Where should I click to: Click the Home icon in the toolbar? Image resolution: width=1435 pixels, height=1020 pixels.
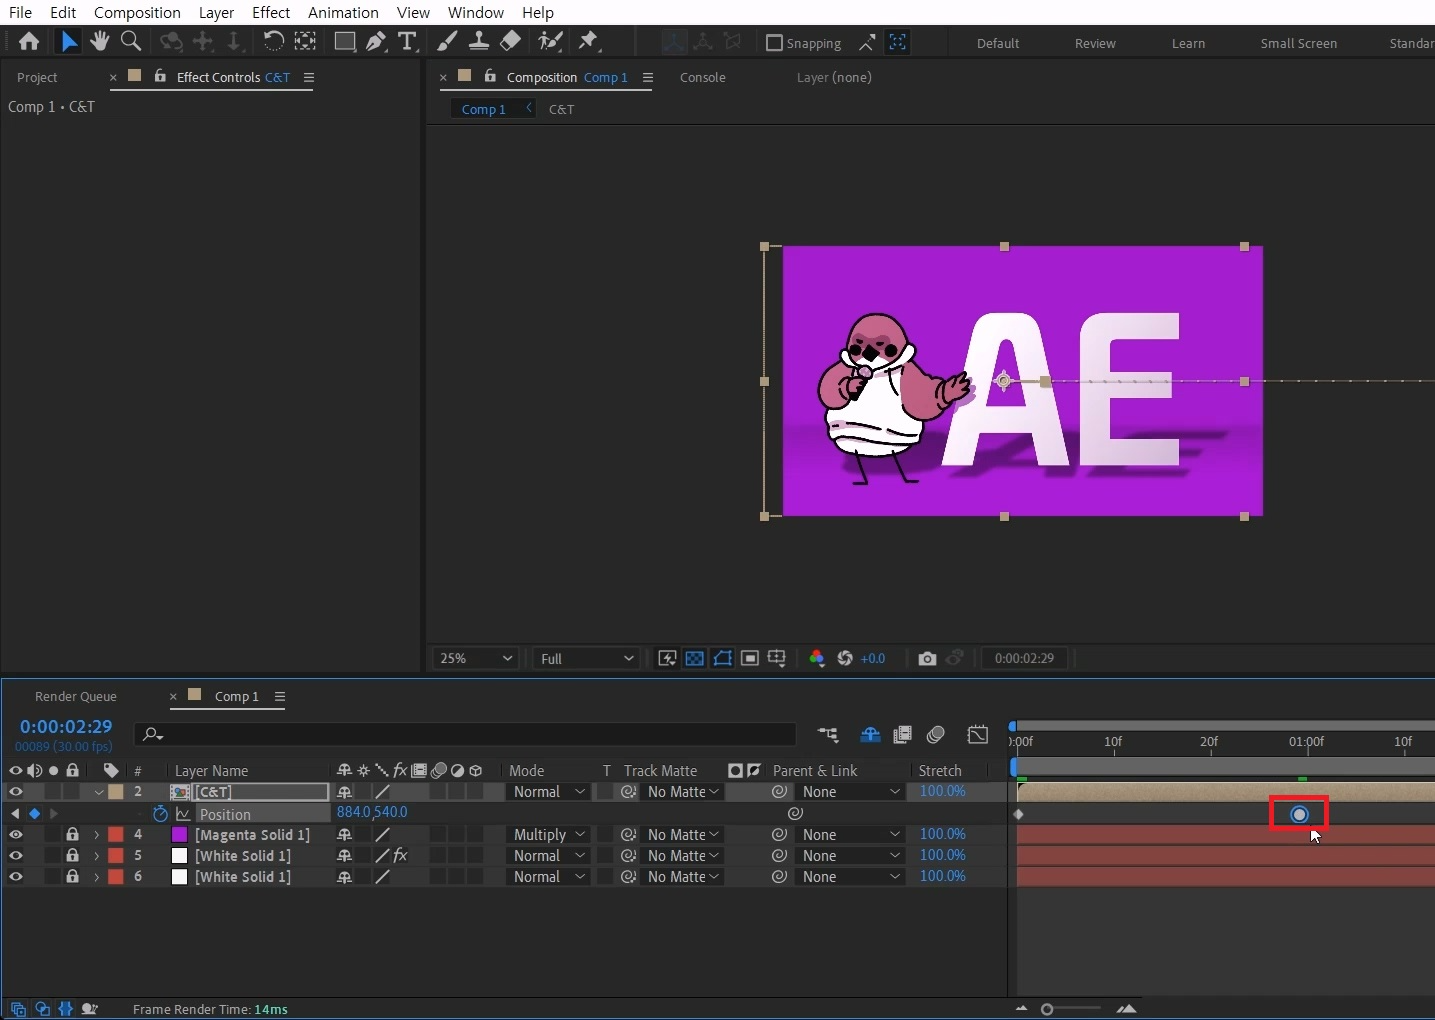[x=29, y=41]
